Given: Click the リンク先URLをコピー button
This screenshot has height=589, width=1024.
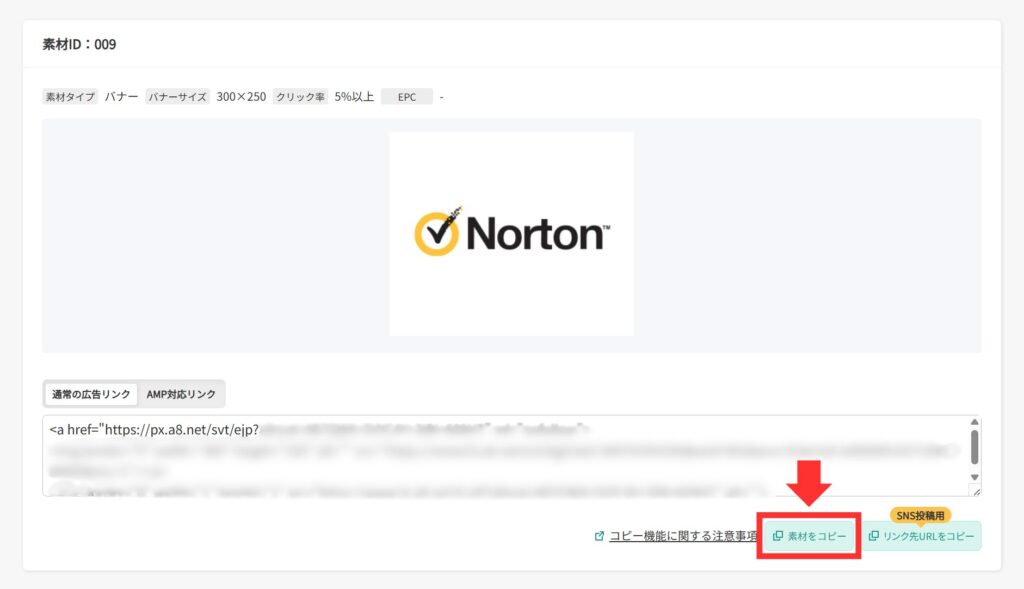Looking at the screenshot, I should (921, 535).
